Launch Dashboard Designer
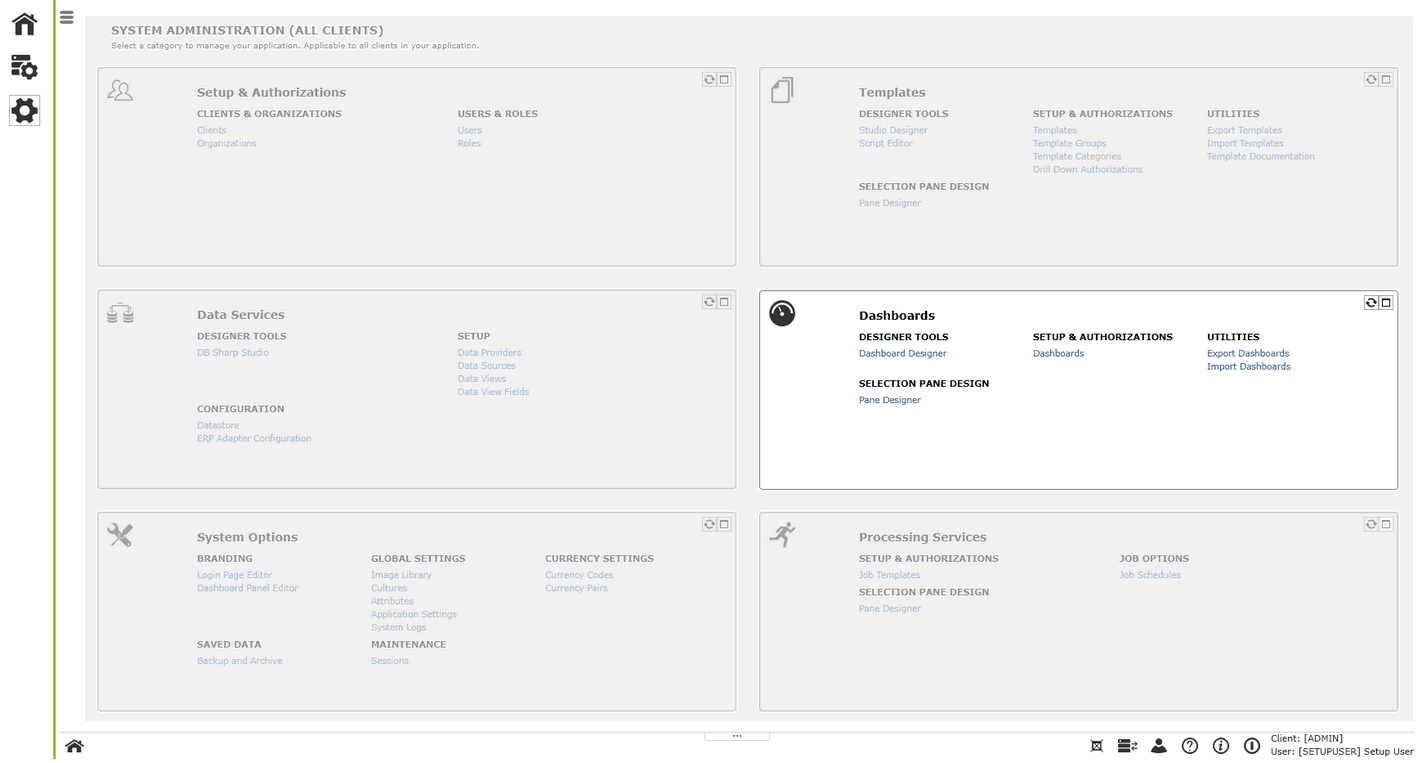The height and width of the screenshot is (763, 1418). click(x=903, y=353)
